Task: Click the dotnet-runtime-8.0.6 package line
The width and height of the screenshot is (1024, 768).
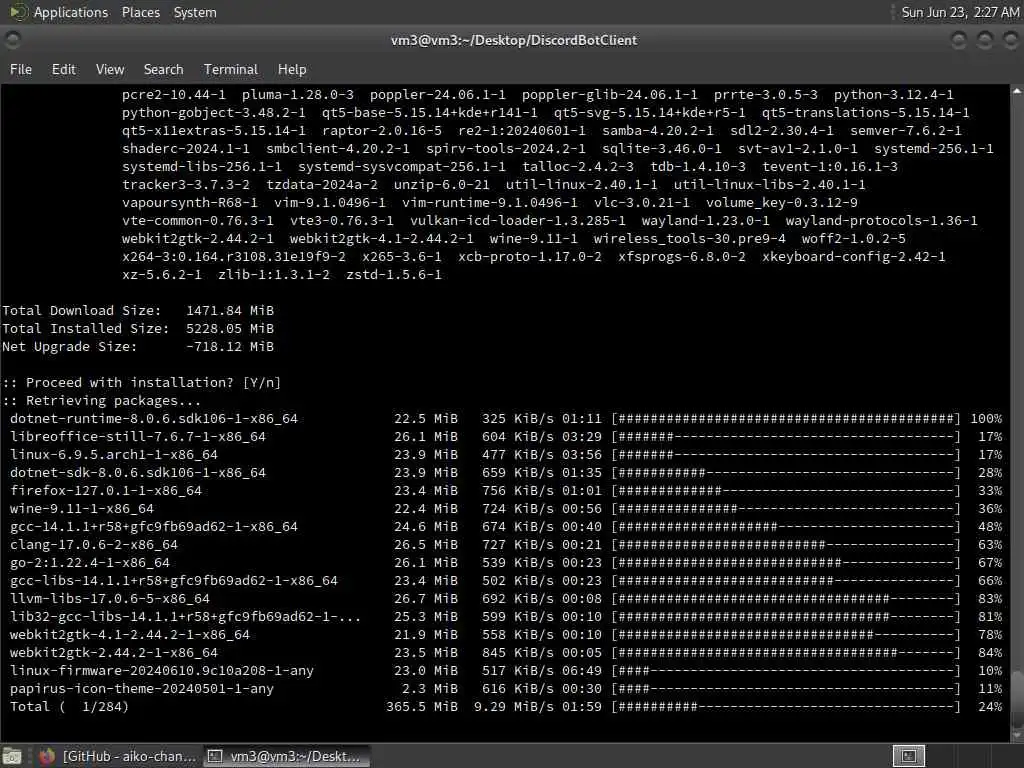Action: [505, 419]
